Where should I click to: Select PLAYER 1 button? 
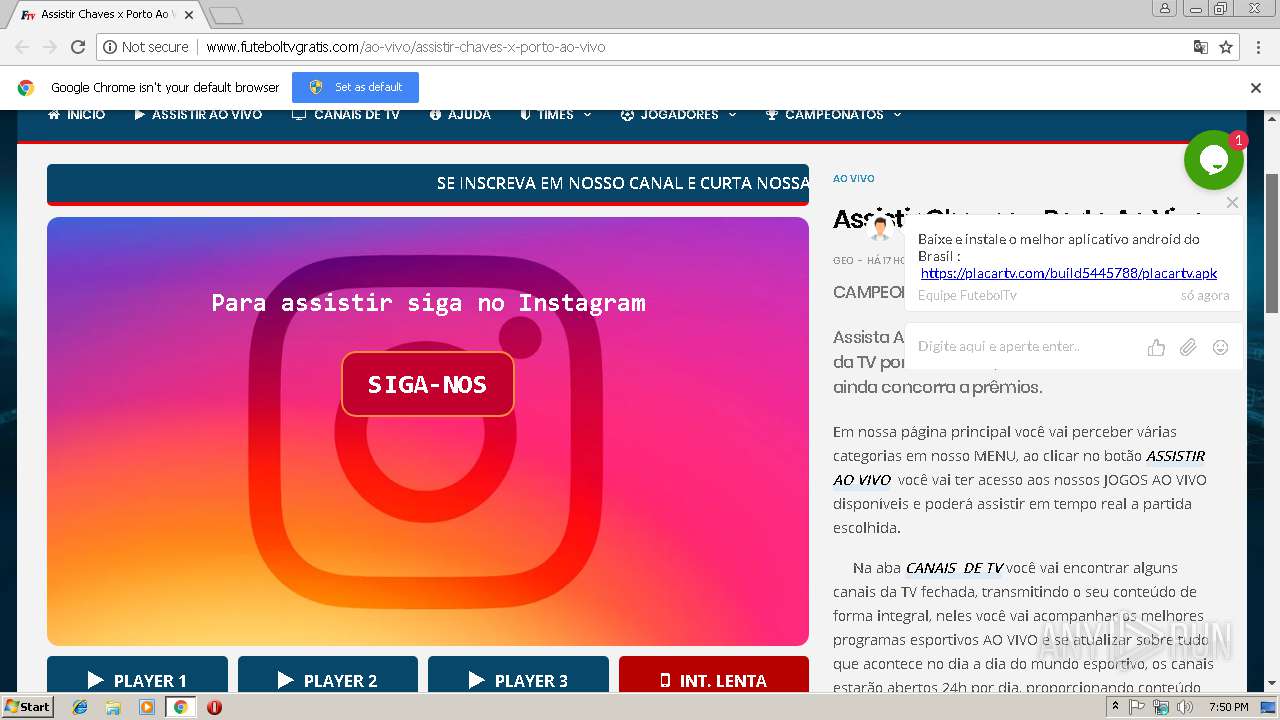137,675
